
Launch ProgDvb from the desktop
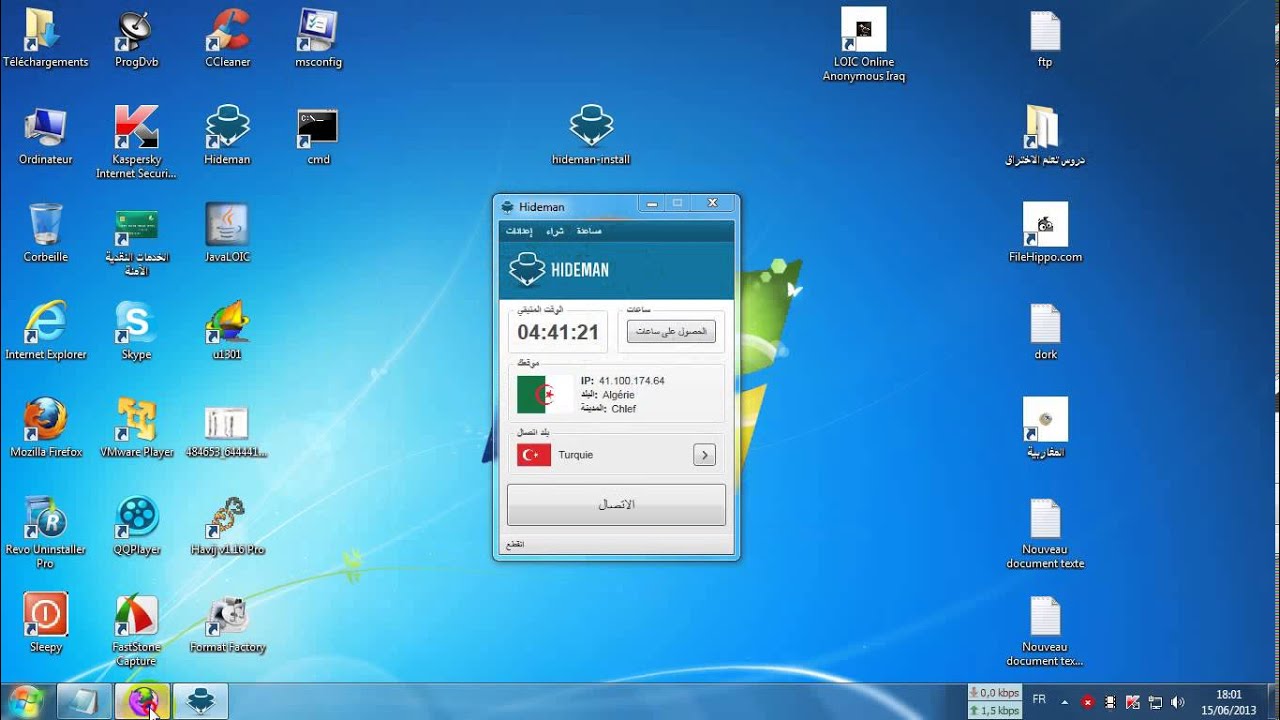coord(136,38)
